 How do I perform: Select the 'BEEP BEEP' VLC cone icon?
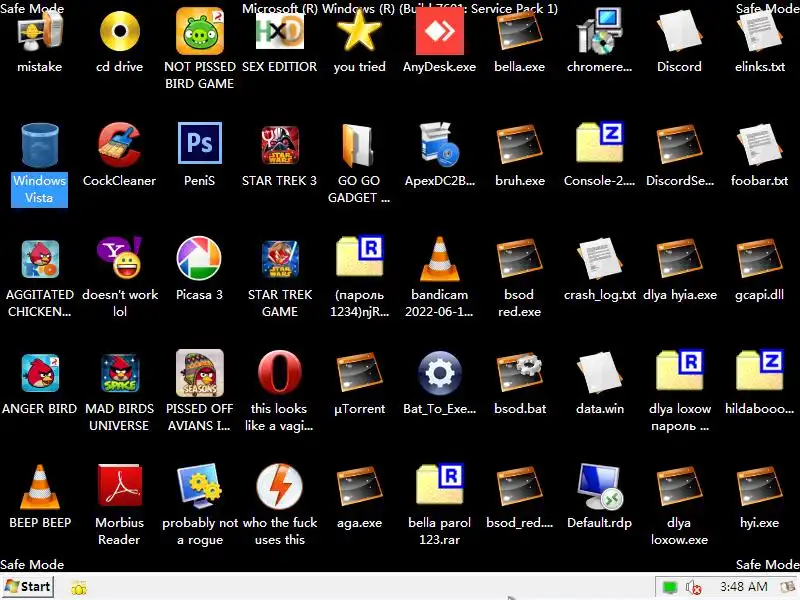point(40,487)
